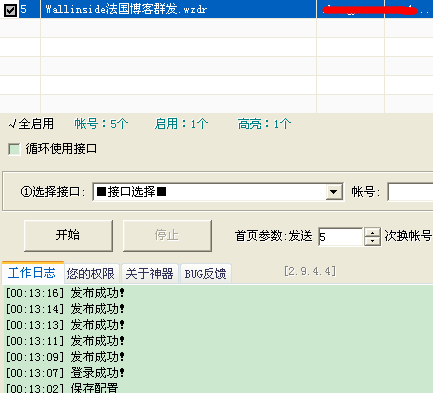Select log entry [00:13:14] 发布成功
This screenshot has width=433, height=393.
[65, 309]
